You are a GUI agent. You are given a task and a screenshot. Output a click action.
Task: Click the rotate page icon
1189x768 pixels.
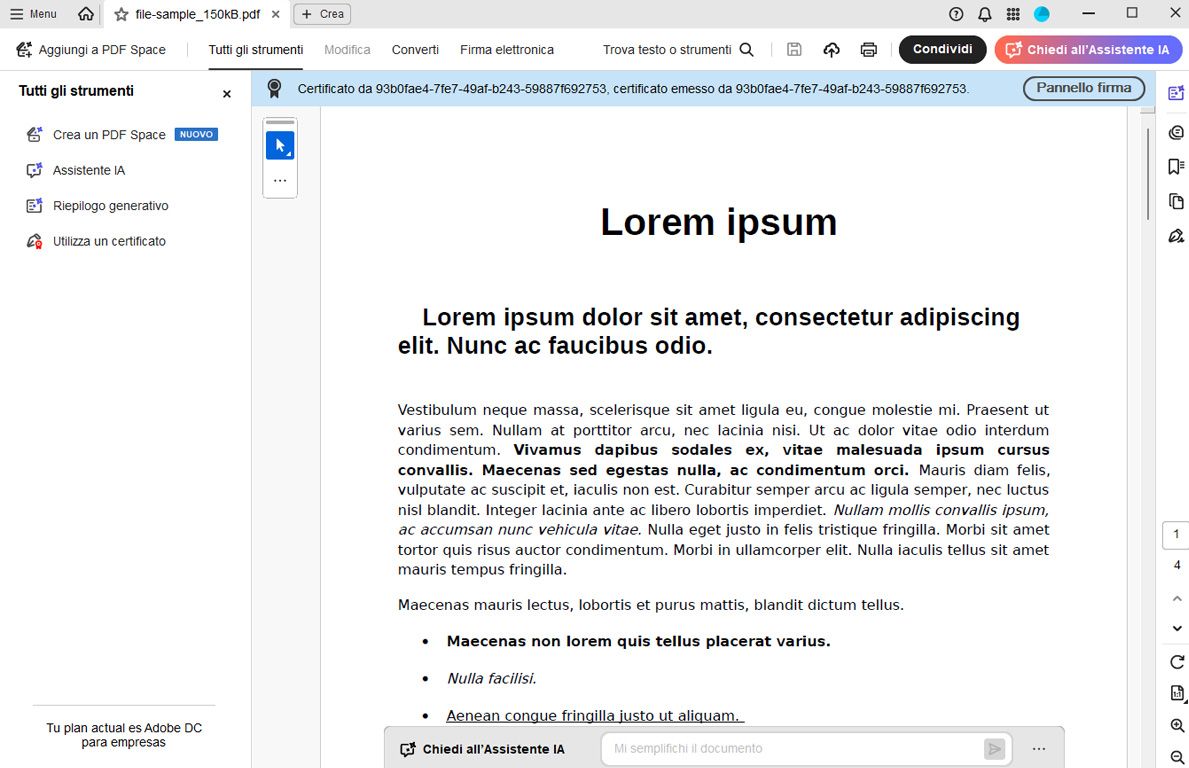(x=1176, y=662)
